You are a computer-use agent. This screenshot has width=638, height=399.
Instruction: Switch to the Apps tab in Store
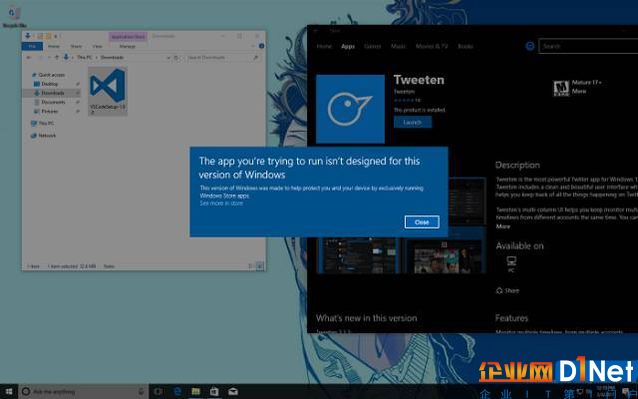[348, 46]
